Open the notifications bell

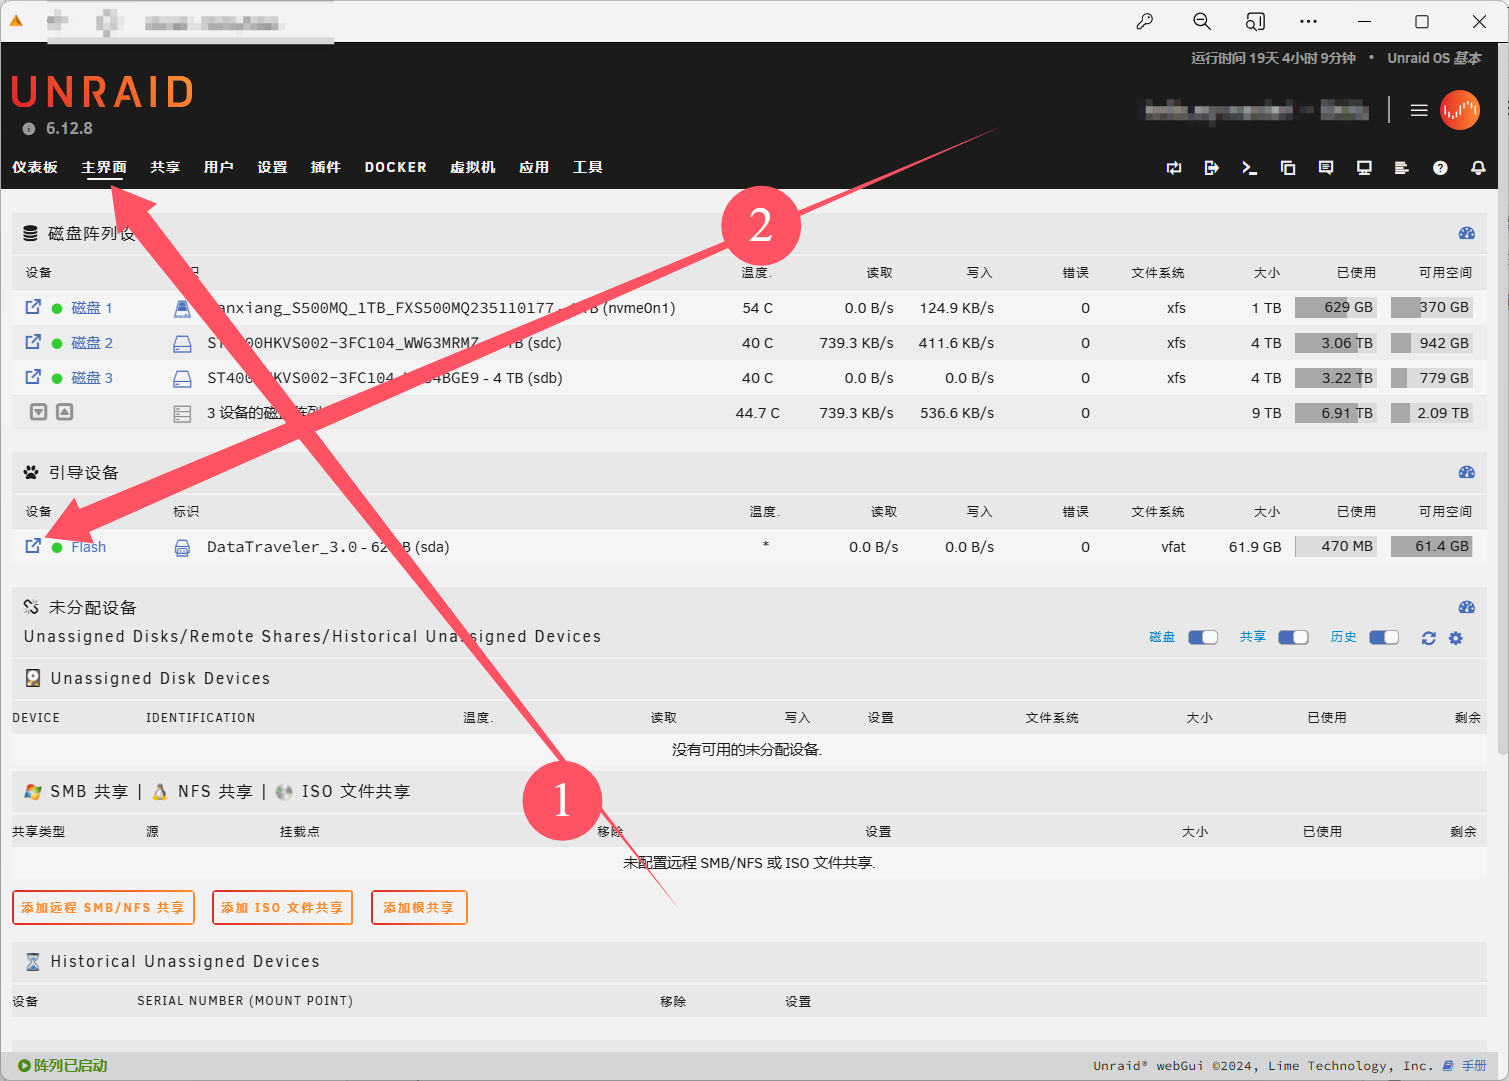1477,168
